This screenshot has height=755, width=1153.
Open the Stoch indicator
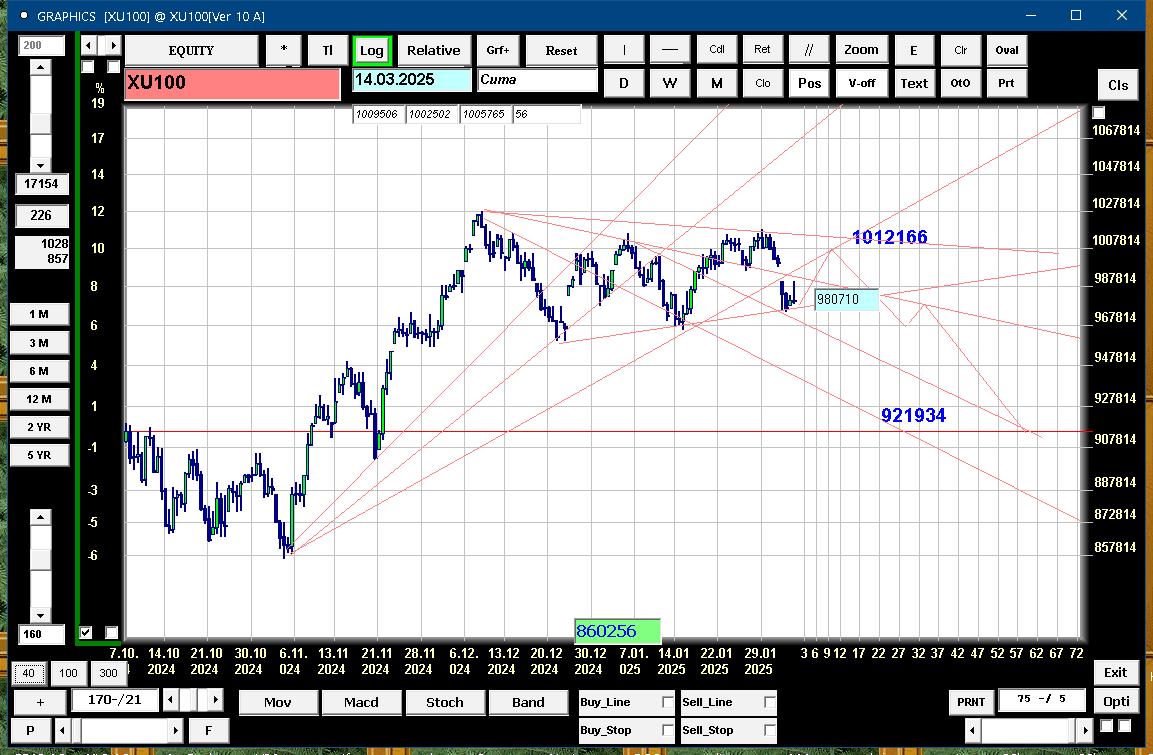tap(445, 702)
